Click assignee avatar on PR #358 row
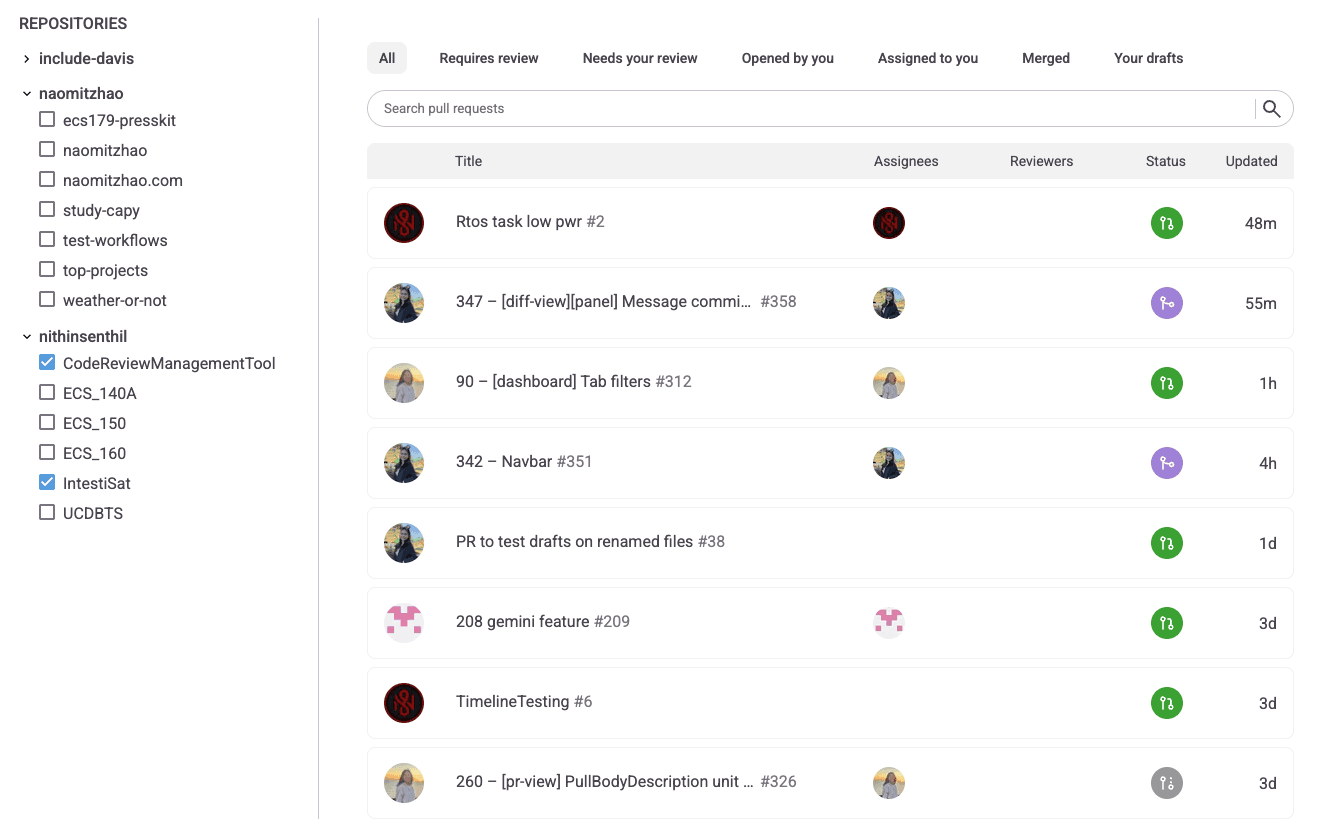The height and width of the screenshot is (819, 1342). click(889, 303)
